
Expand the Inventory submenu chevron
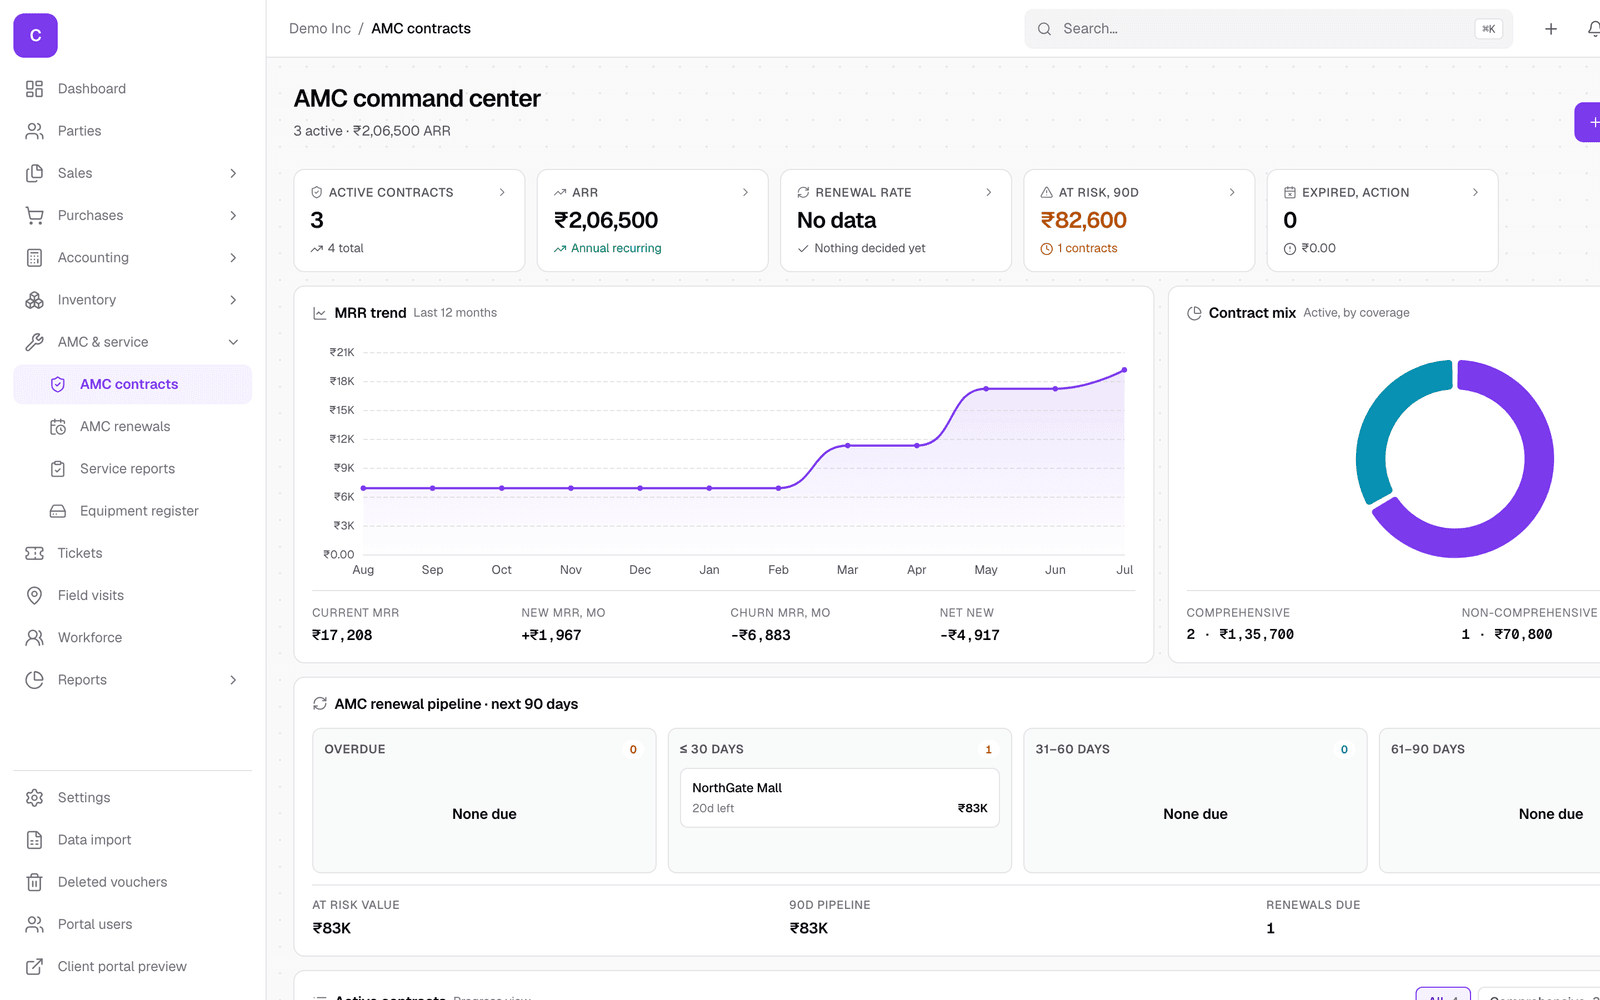click(233, 300)
